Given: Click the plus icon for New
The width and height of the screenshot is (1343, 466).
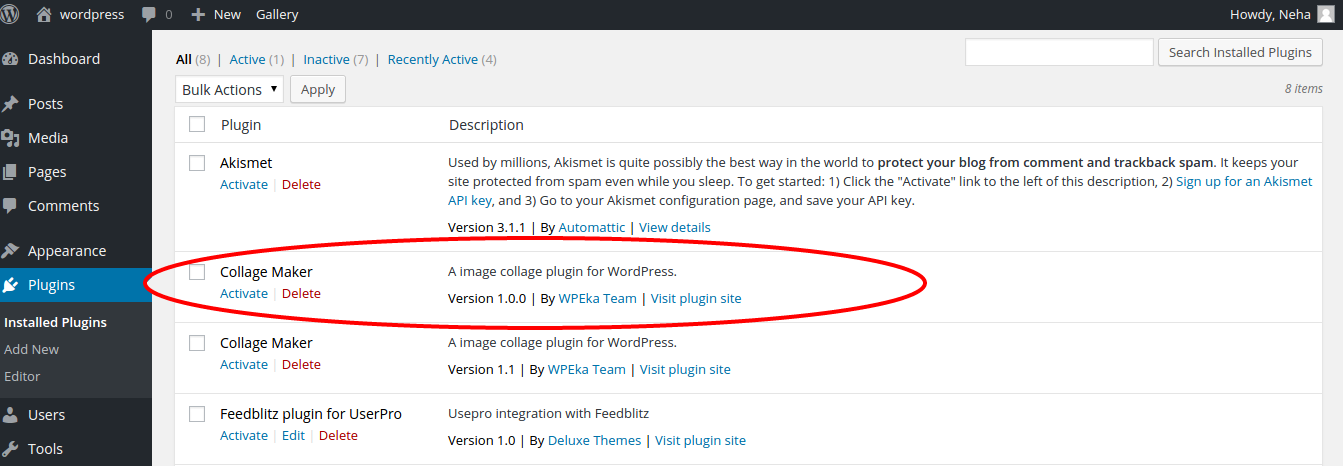Looking at the screenshot, I should pyautogui.click(x=198, y=15).
